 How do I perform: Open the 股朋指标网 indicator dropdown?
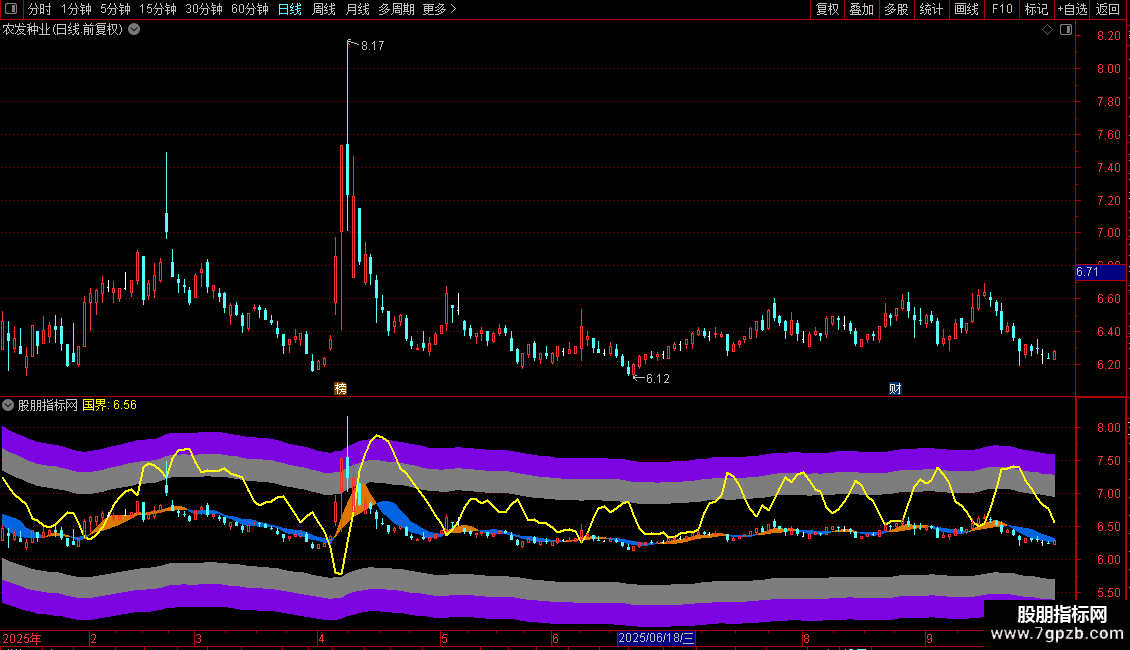click(x=8, y=405)
